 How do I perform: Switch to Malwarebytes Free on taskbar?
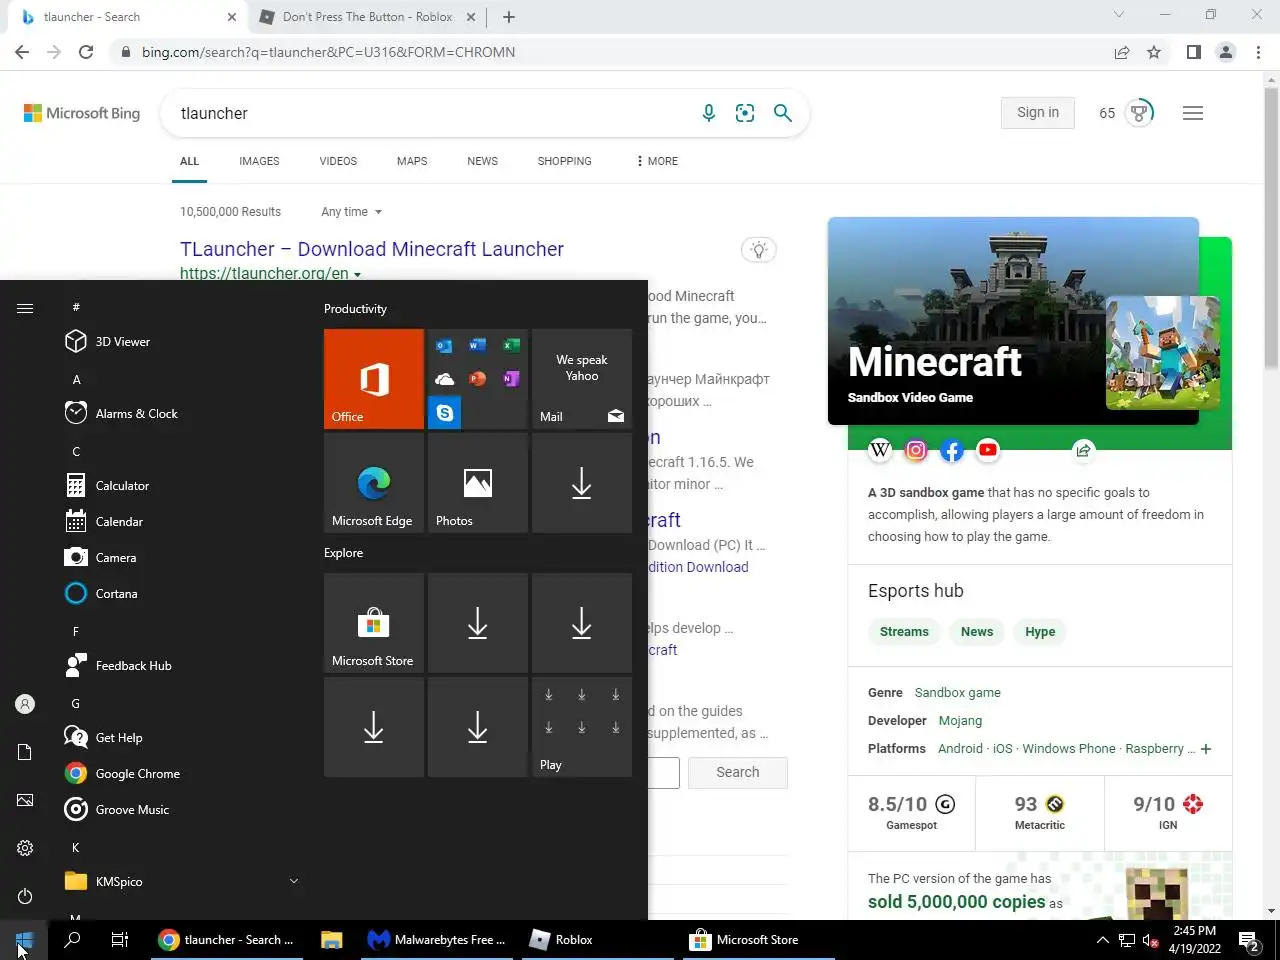coord(436,940)
